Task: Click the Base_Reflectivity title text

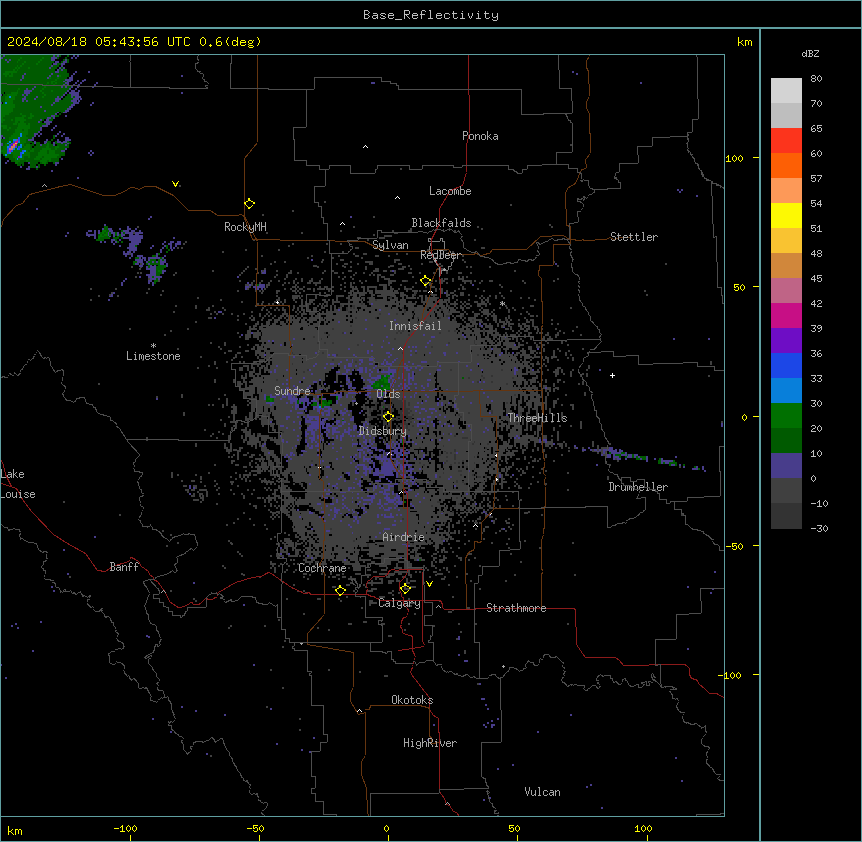Action: (x=431, y=15)
